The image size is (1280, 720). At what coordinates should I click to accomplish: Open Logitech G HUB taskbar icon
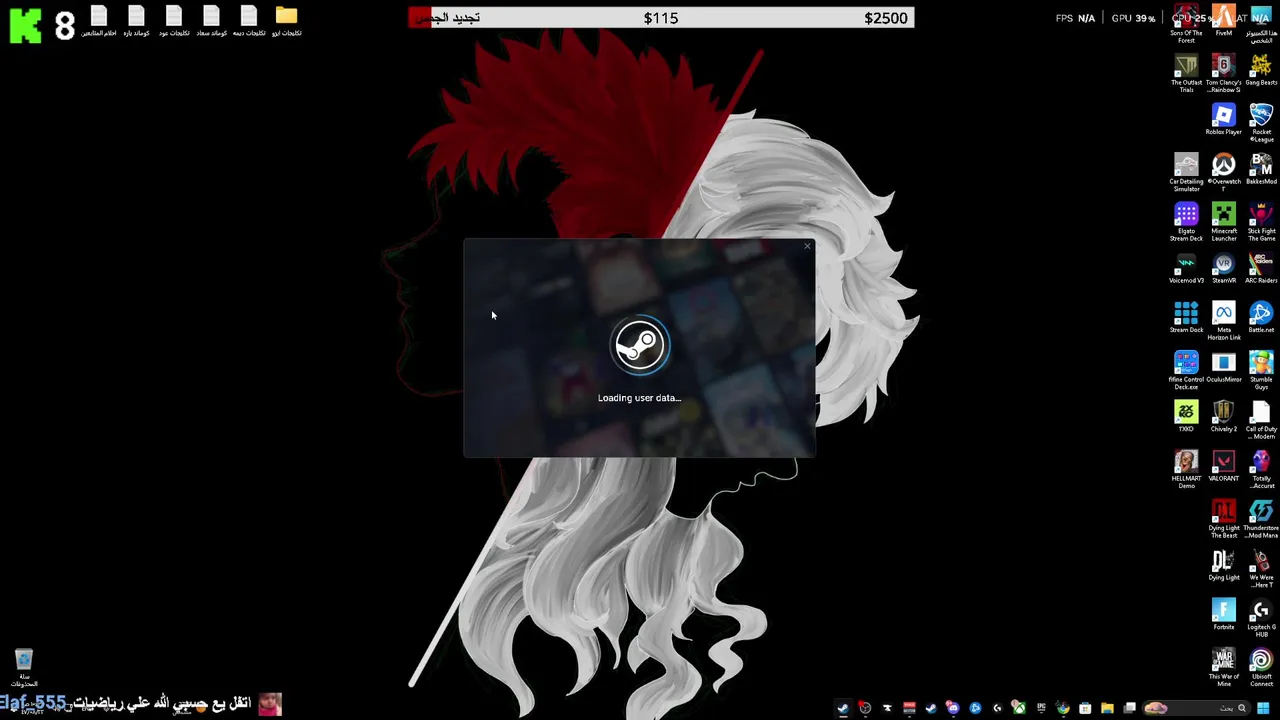[x=997, y=708]
